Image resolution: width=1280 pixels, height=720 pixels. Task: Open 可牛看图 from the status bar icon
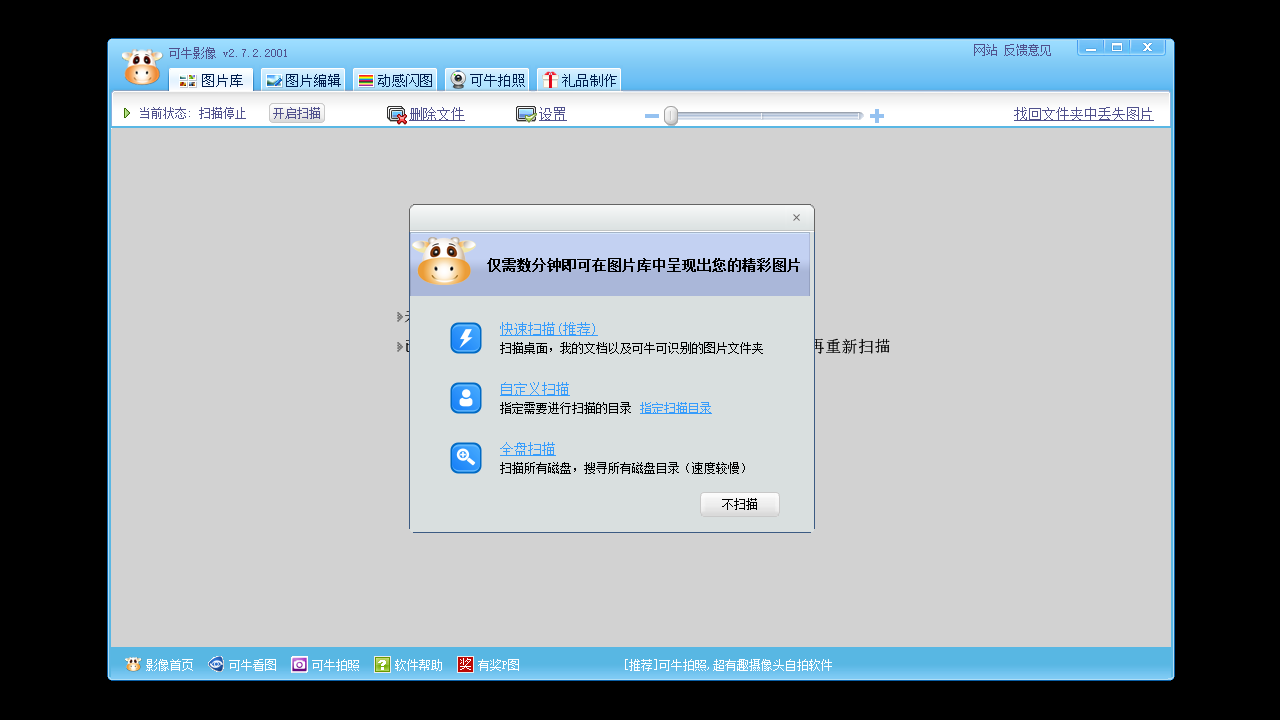click(x=214, y=663)
